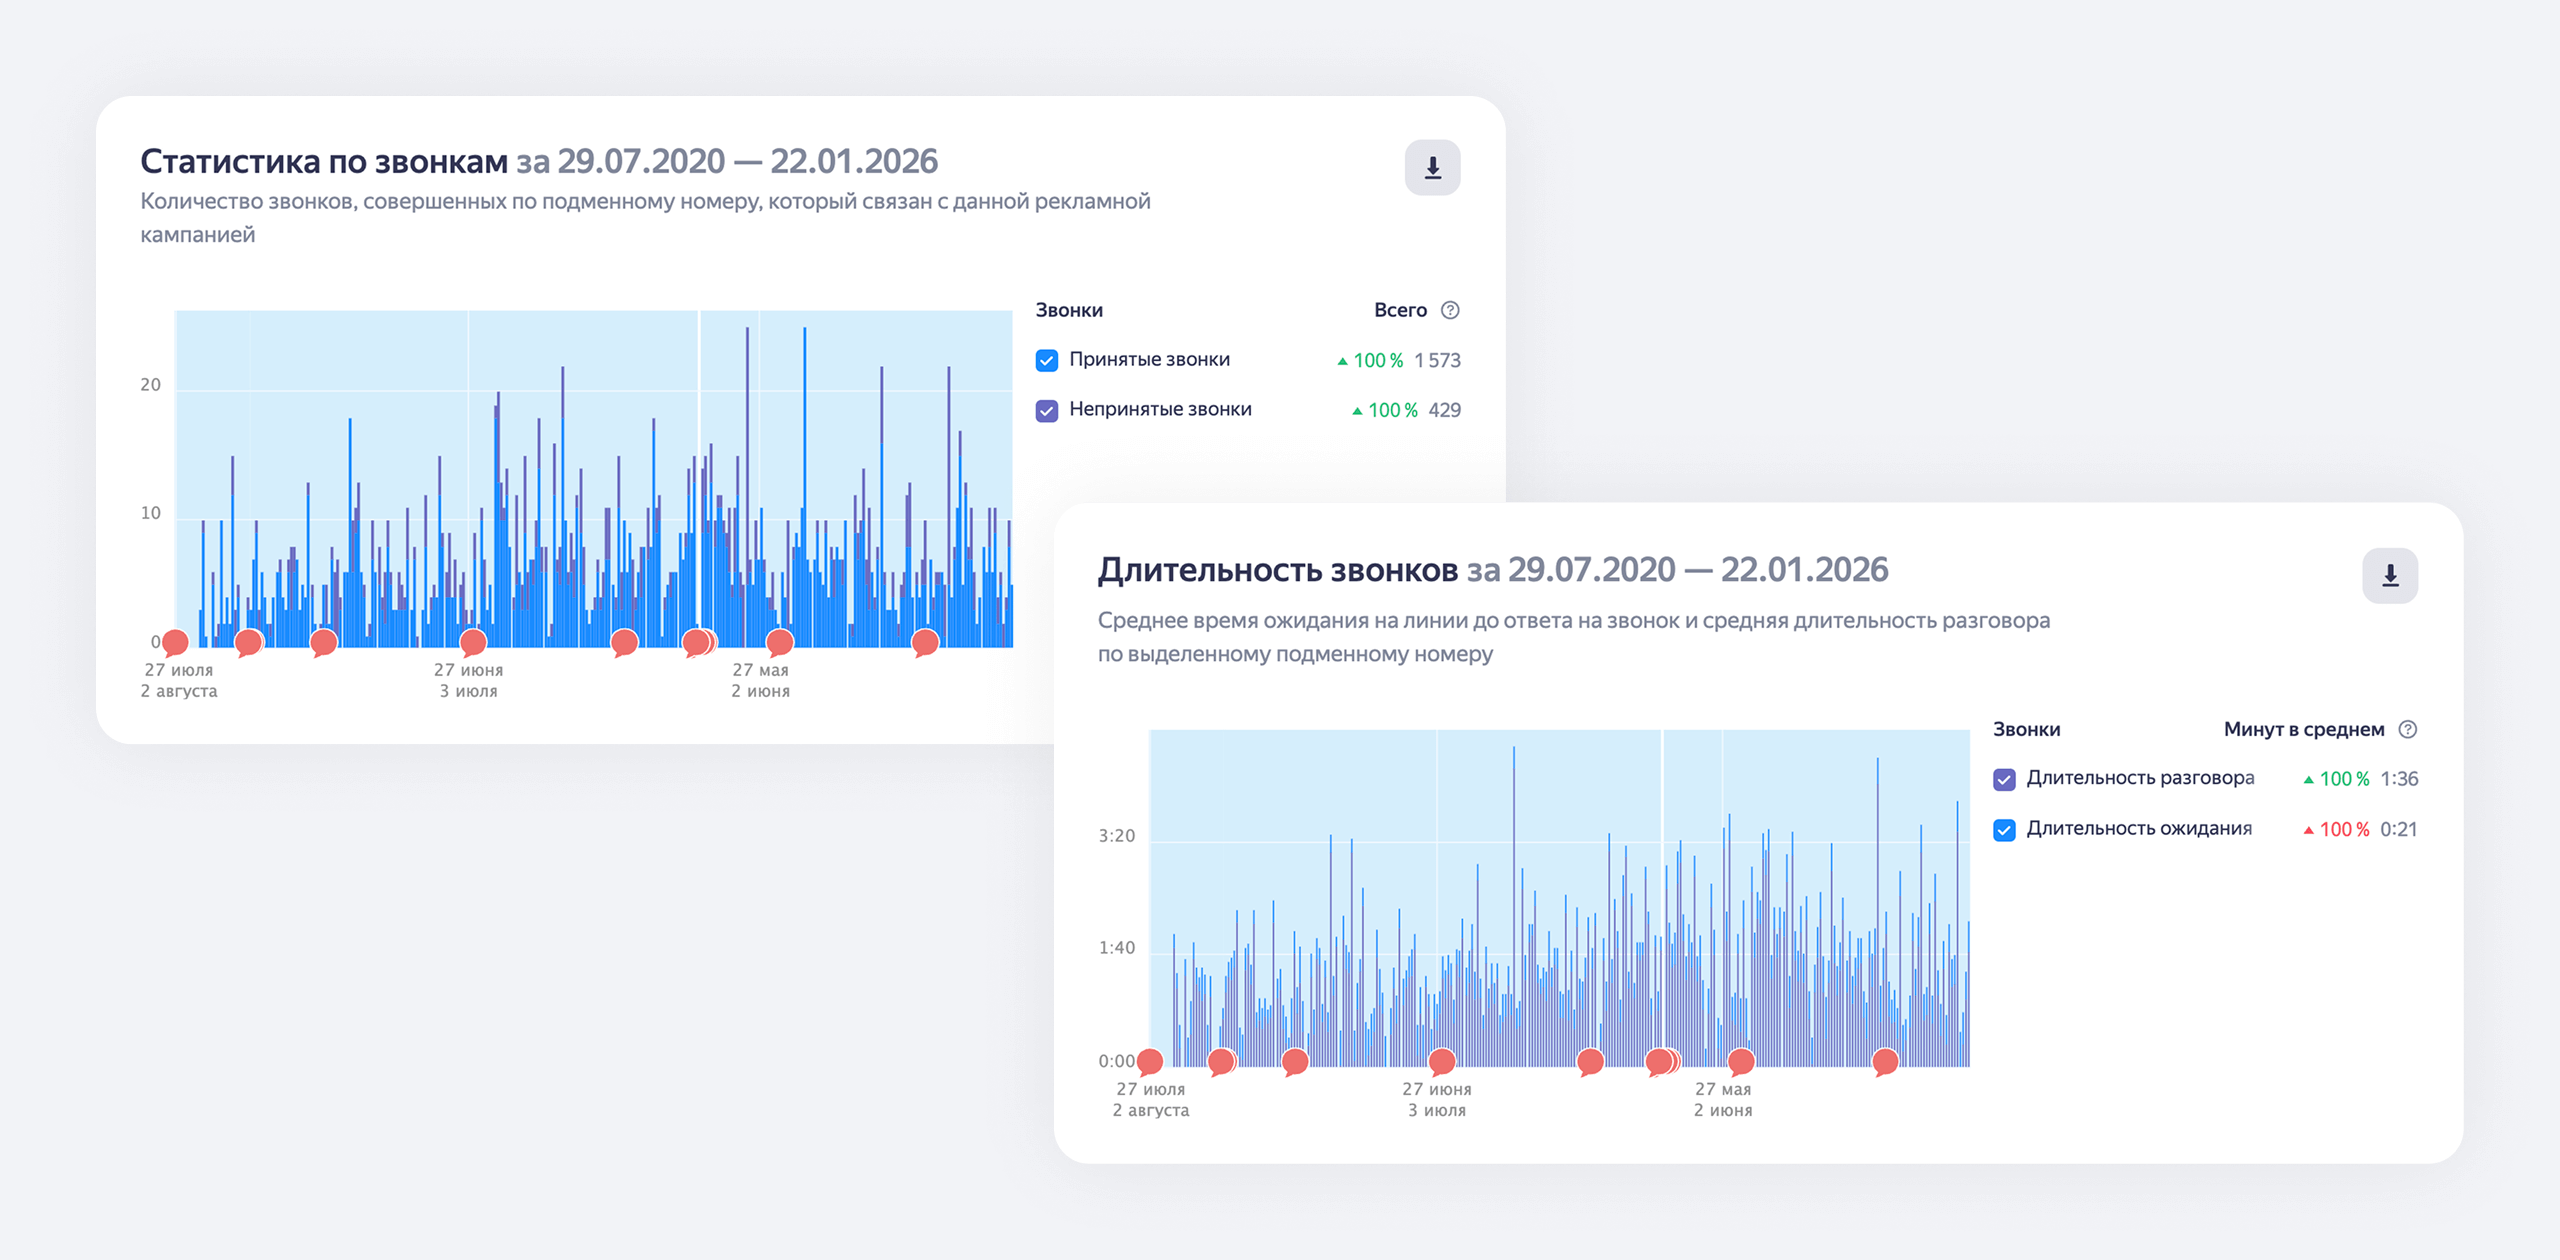Click comment marker above 27 июня on calls chart
This screenshot has height=1260, width=2560.
tap(473, 642)
